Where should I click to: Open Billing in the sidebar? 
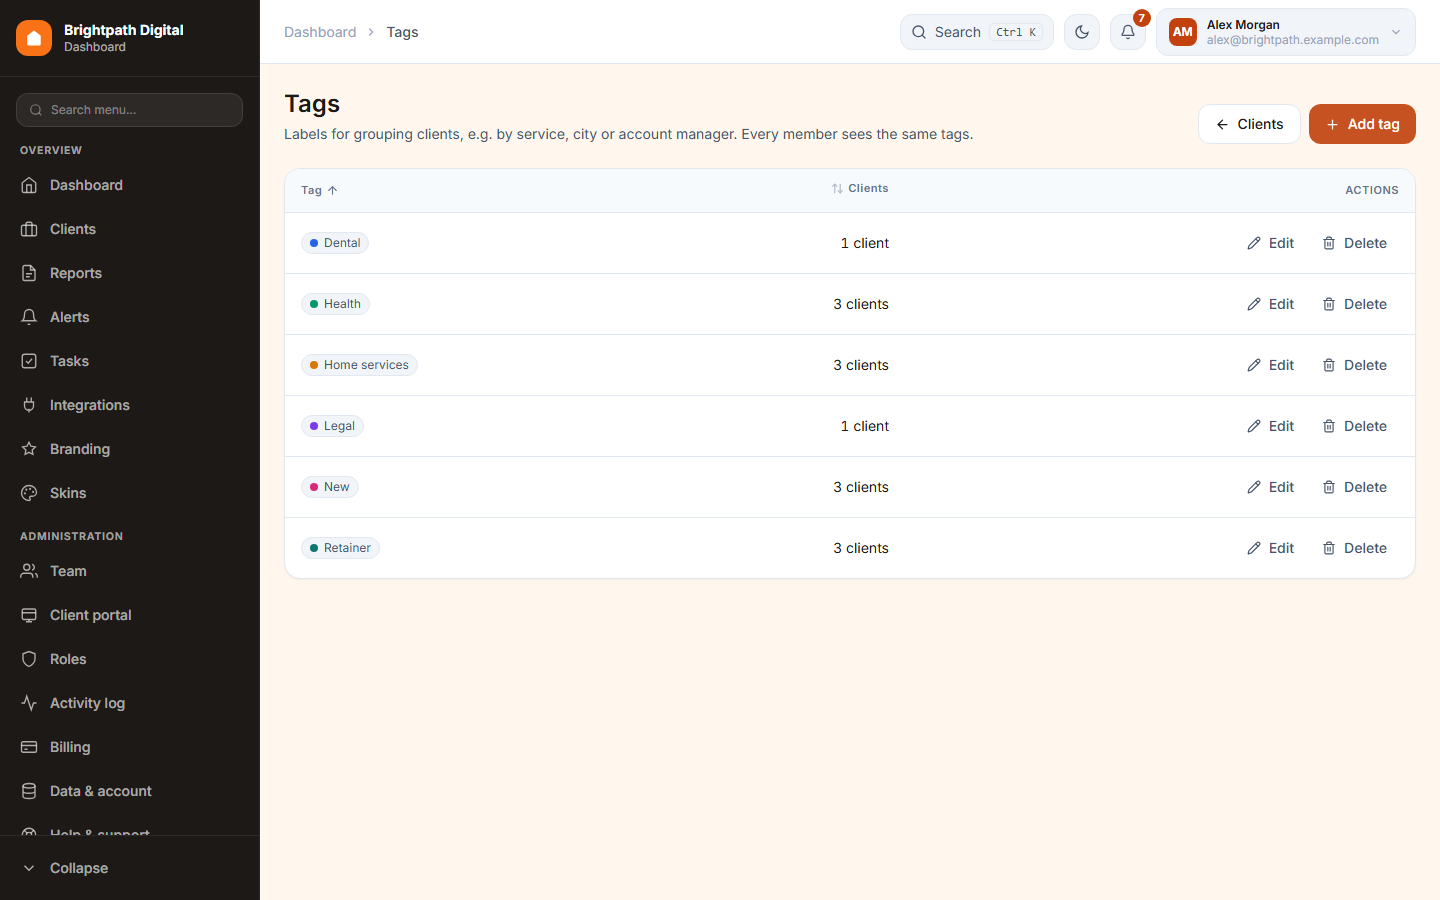pyautogui.click(x=130, y=747)
